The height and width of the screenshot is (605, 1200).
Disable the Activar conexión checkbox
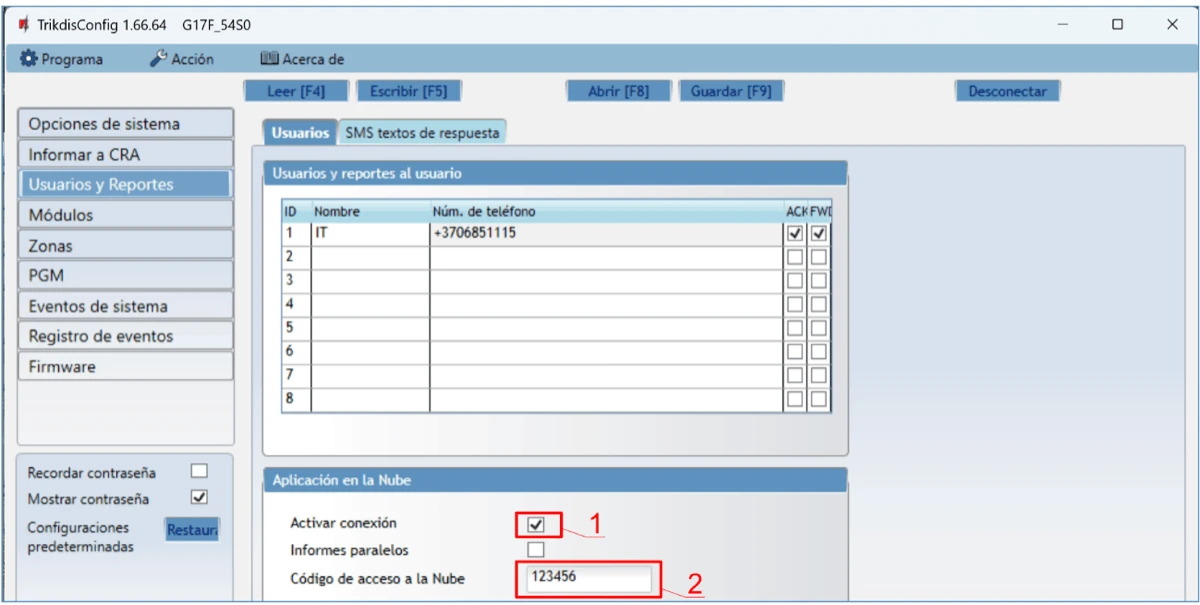tap(536, 524)
